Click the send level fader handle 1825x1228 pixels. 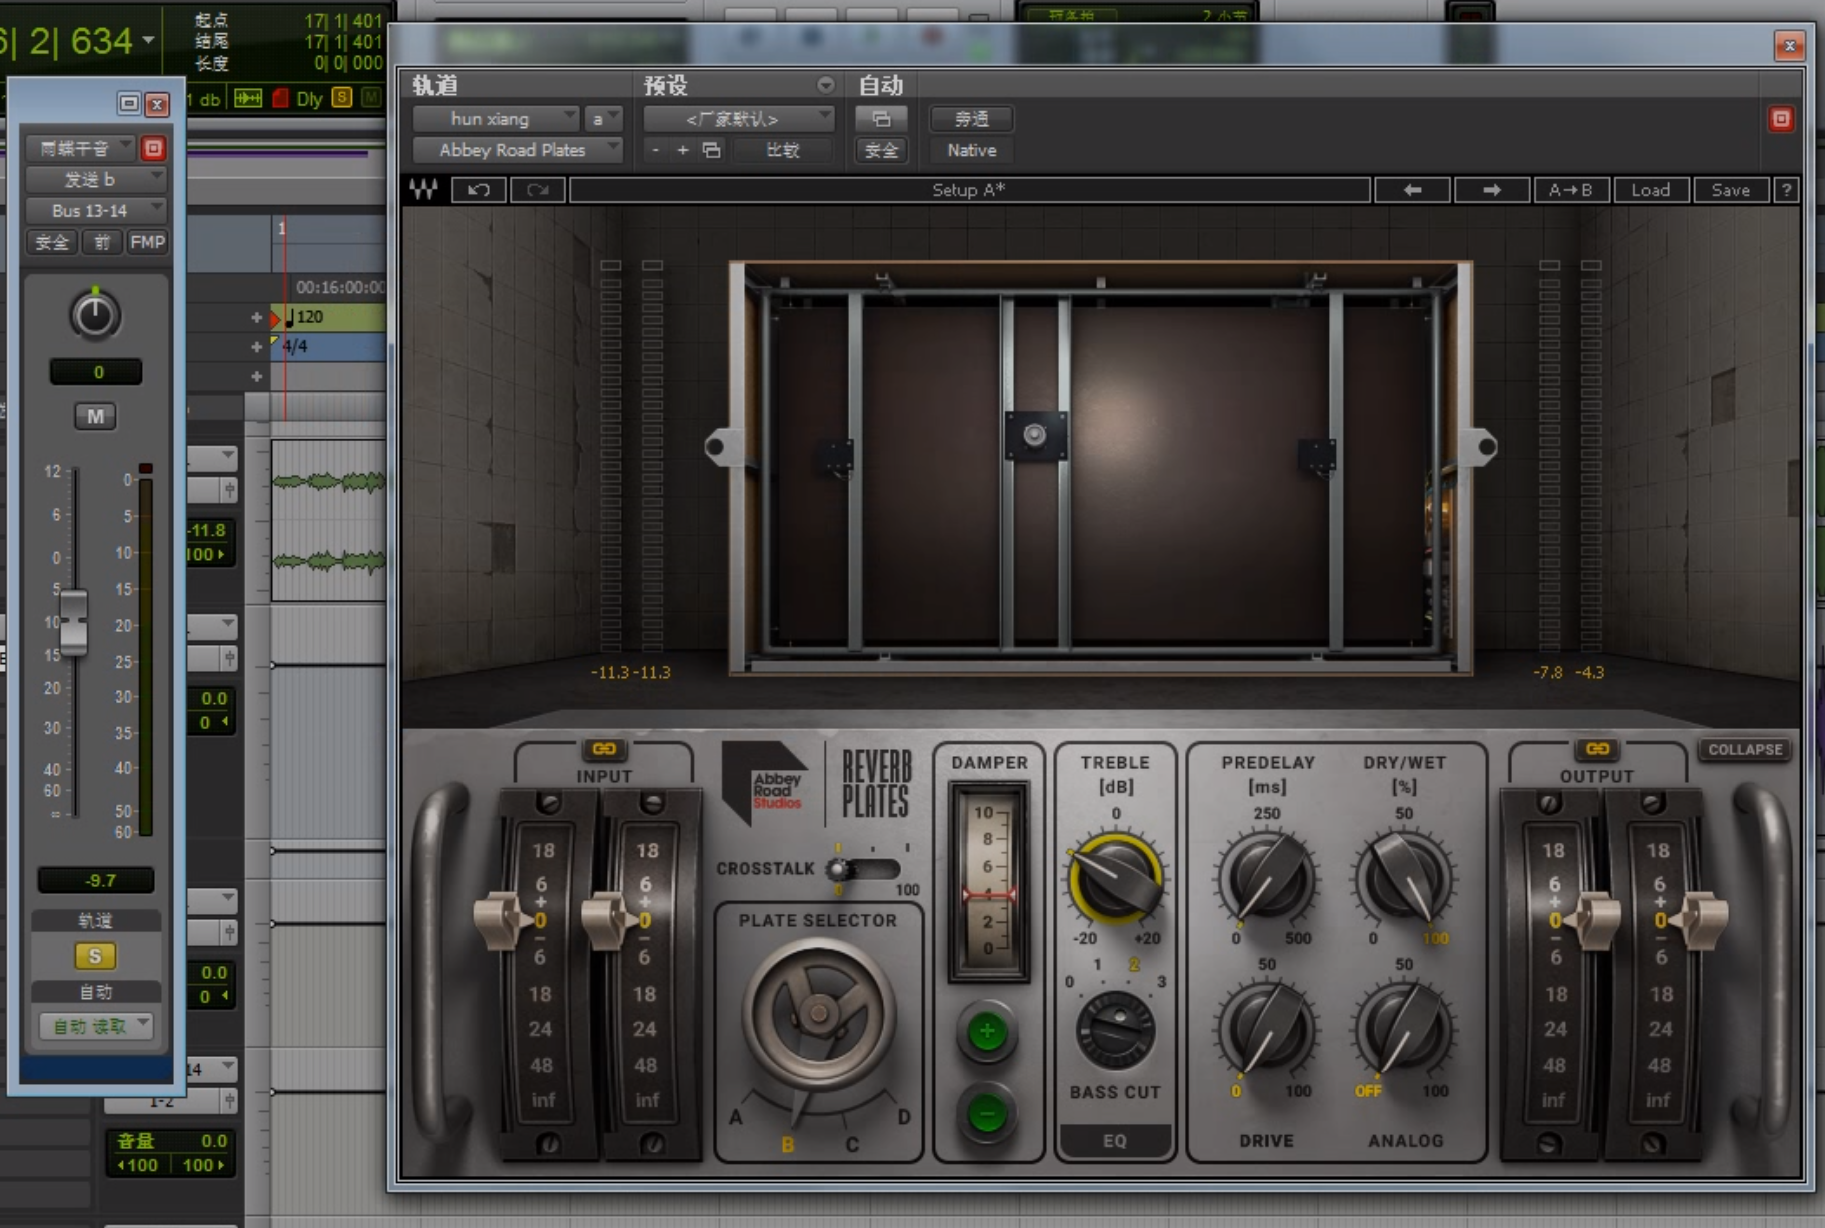(x=73, y=620)
